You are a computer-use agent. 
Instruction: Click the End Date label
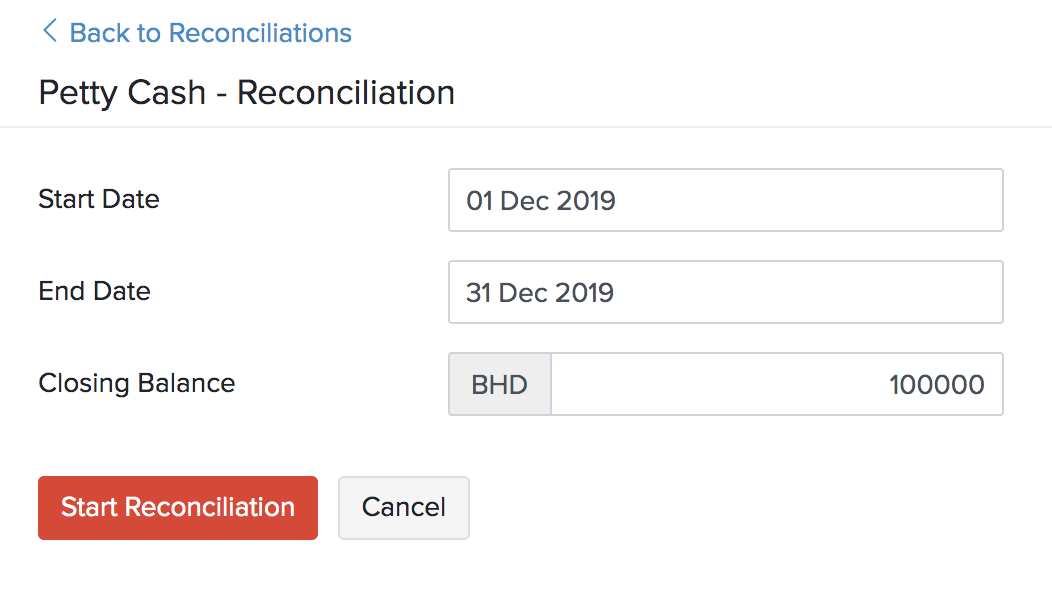(94, 291)
